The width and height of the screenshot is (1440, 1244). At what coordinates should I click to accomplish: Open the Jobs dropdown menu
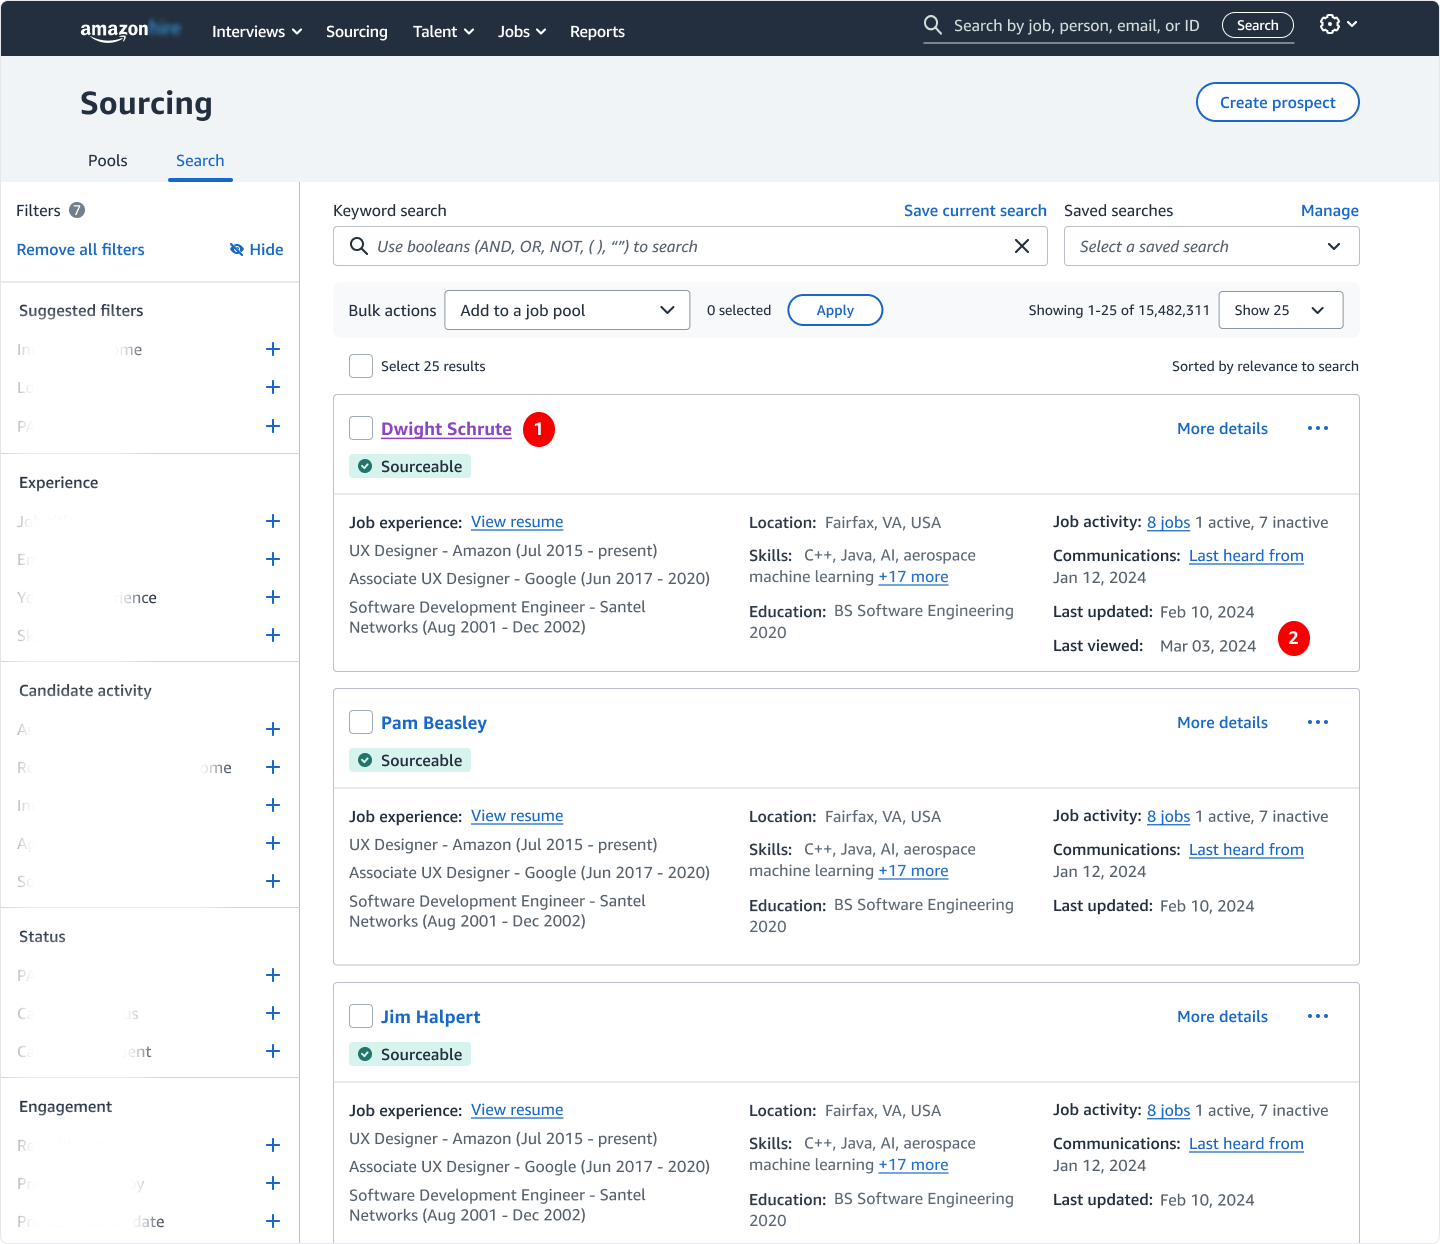[x=522, y=31]
